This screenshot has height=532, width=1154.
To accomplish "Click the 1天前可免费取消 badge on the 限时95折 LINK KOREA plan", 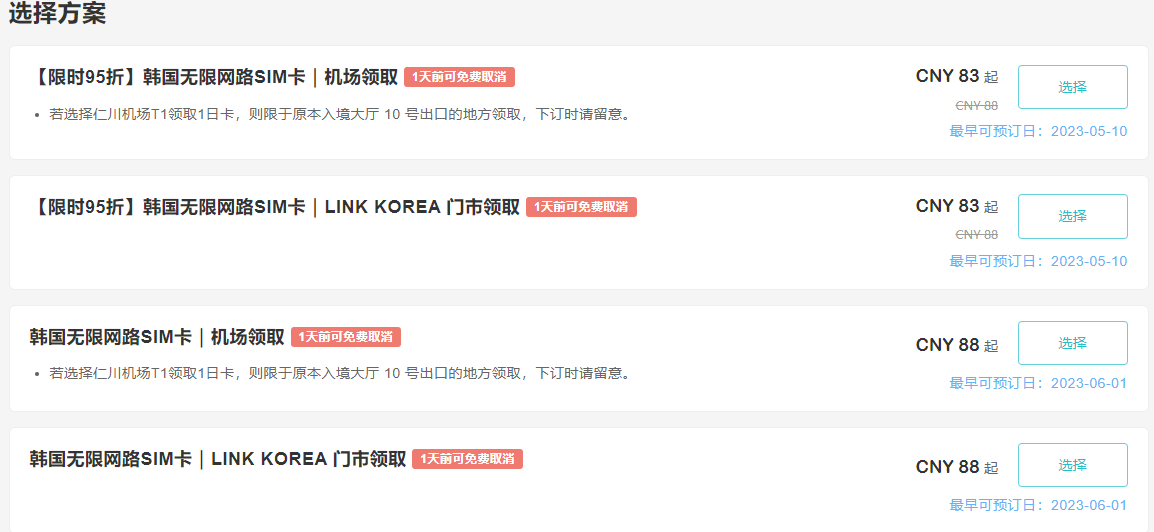I will (x=581, y=207).
